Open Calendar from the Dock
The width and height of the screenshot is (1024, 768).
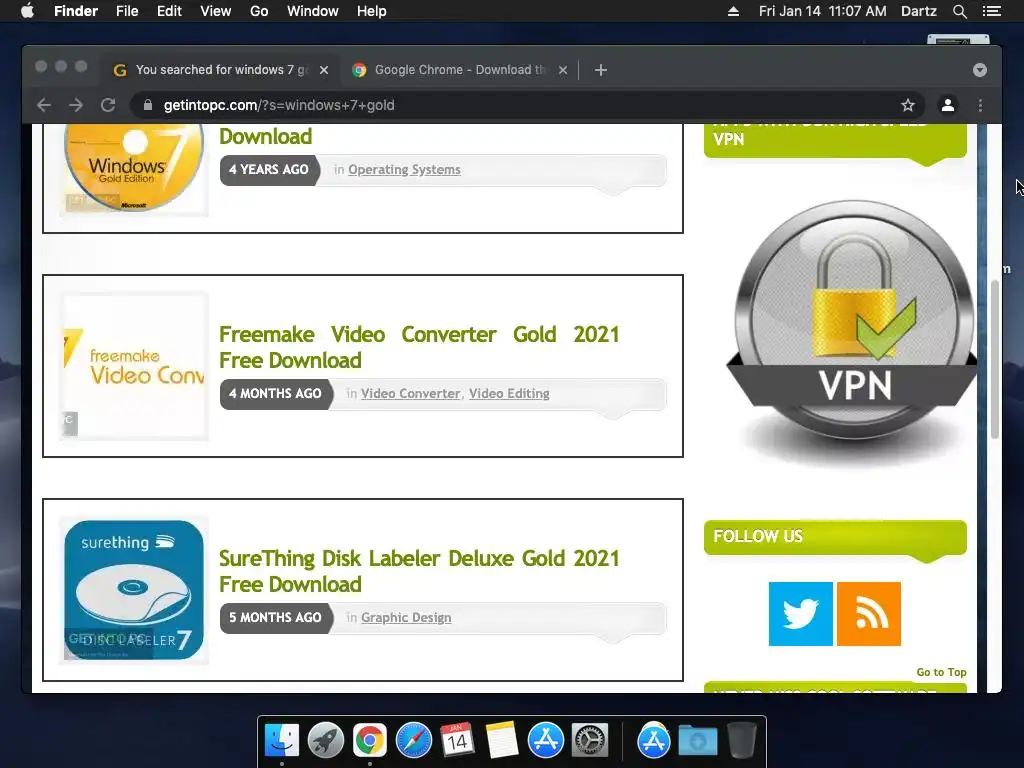(457, 740)
